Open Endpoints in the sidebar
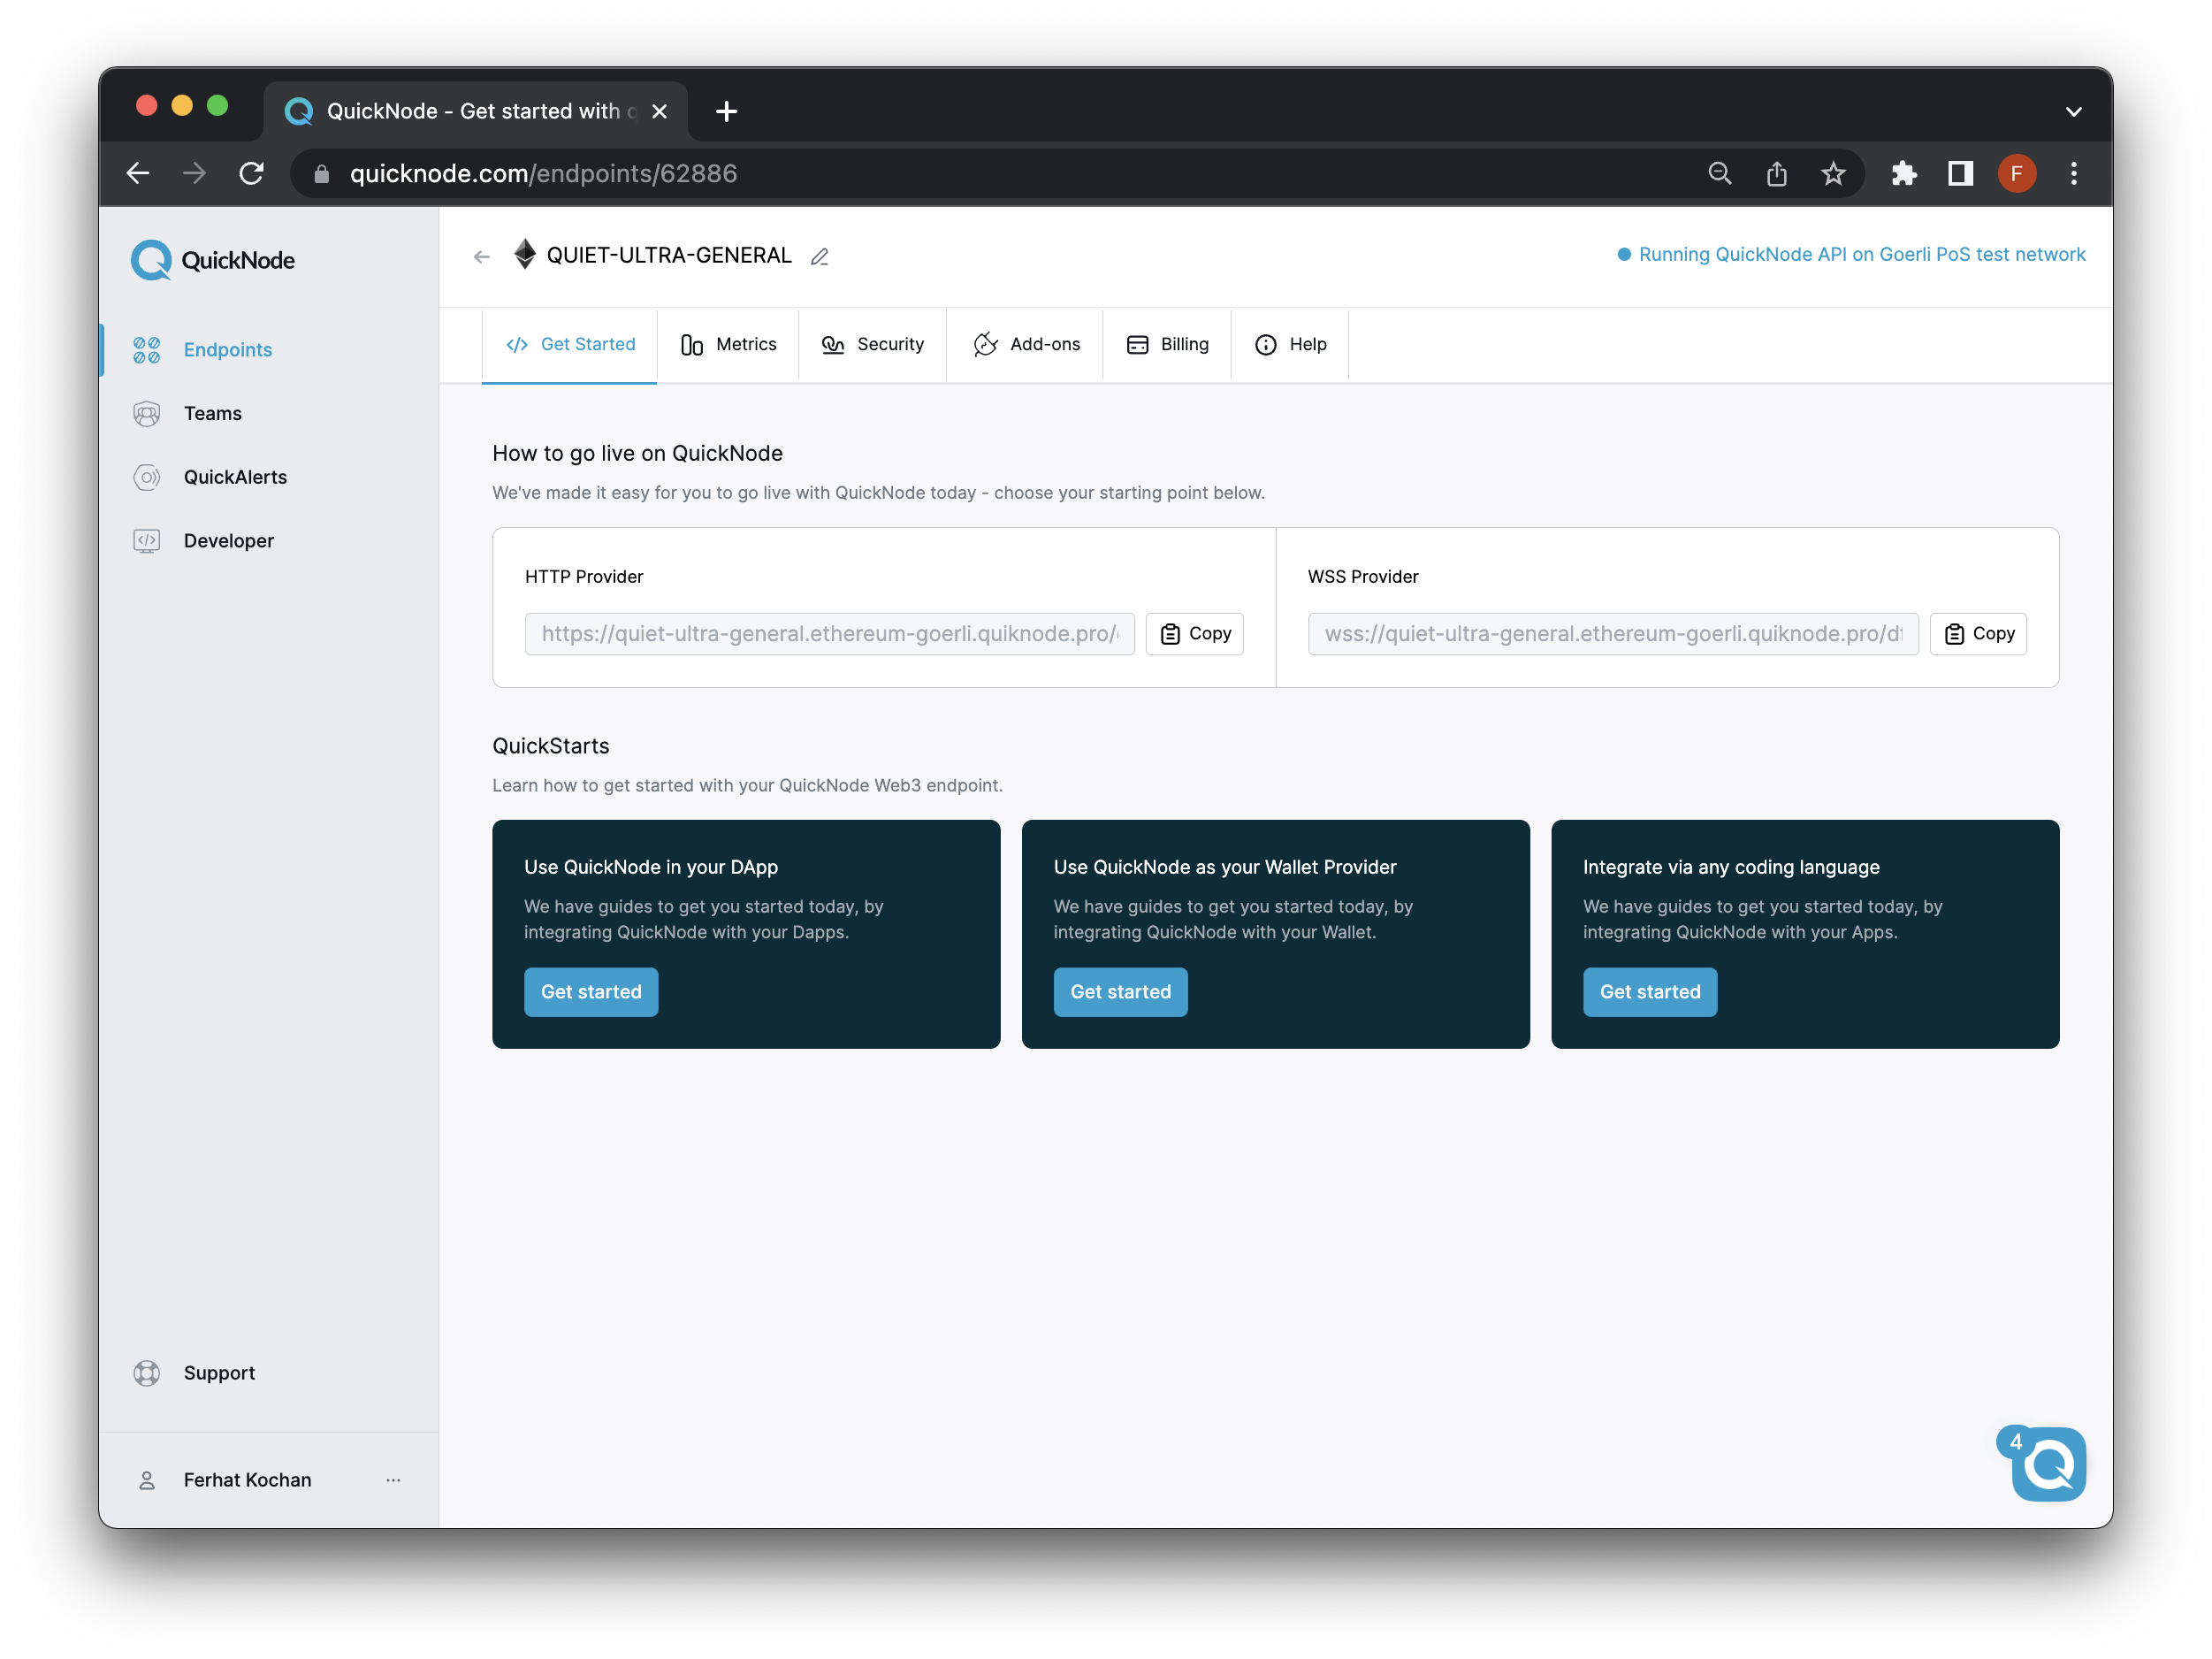 coord(227,349)
